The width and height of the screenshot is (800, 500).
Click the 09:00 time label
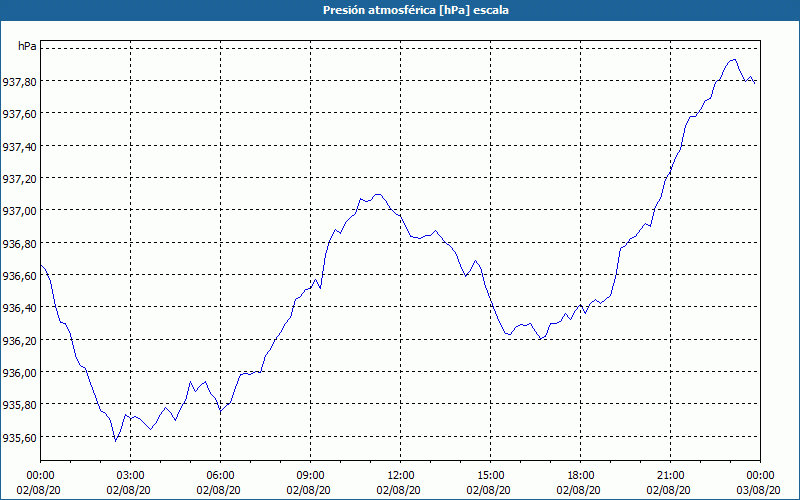click(x=310, y=475)
